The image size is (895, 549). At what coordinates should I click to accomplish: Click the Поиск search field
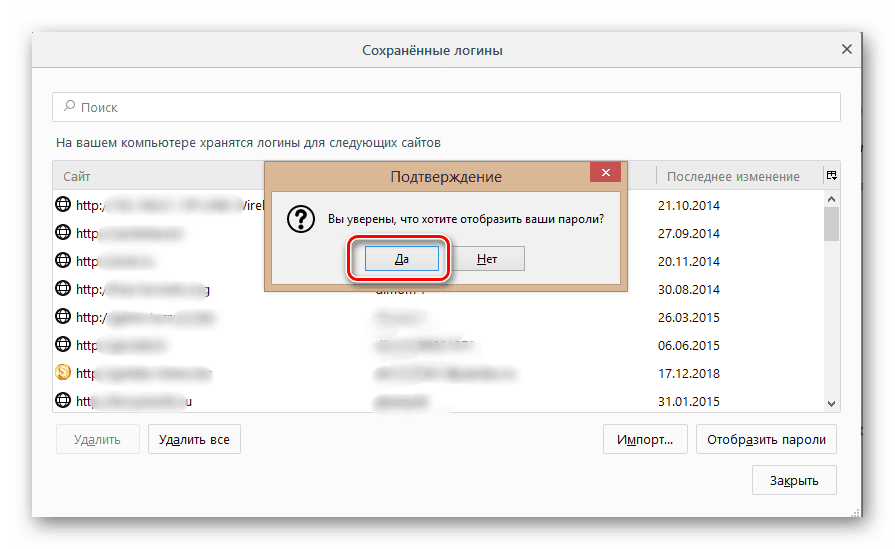coord(446,107)
